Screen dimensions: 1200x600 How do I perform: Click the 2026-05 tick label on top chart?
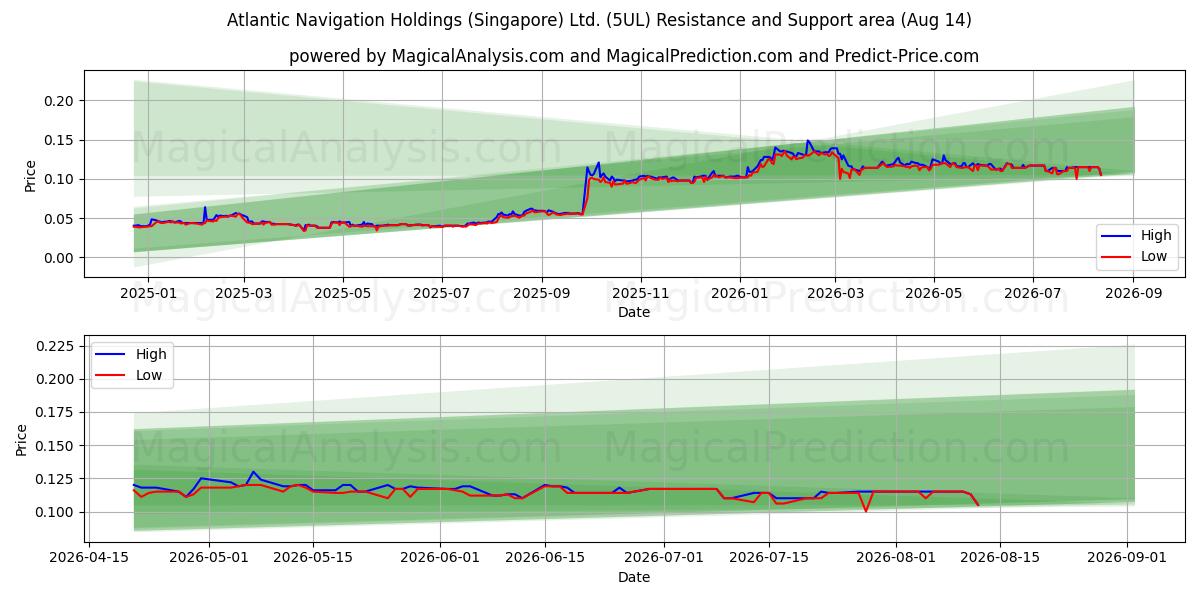pos(934,294)
